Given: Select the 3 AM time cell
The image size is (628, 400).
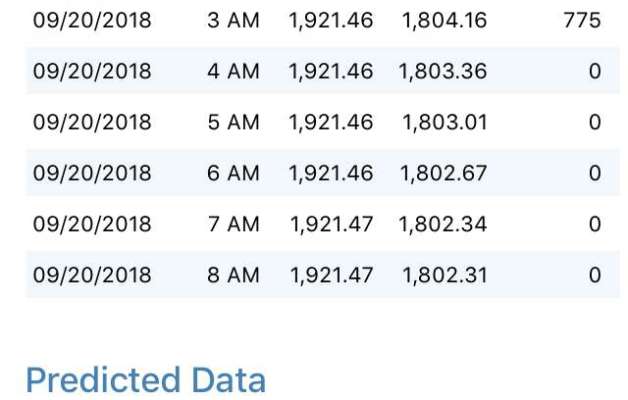Looking at the screenshot, I should point(233,20).
